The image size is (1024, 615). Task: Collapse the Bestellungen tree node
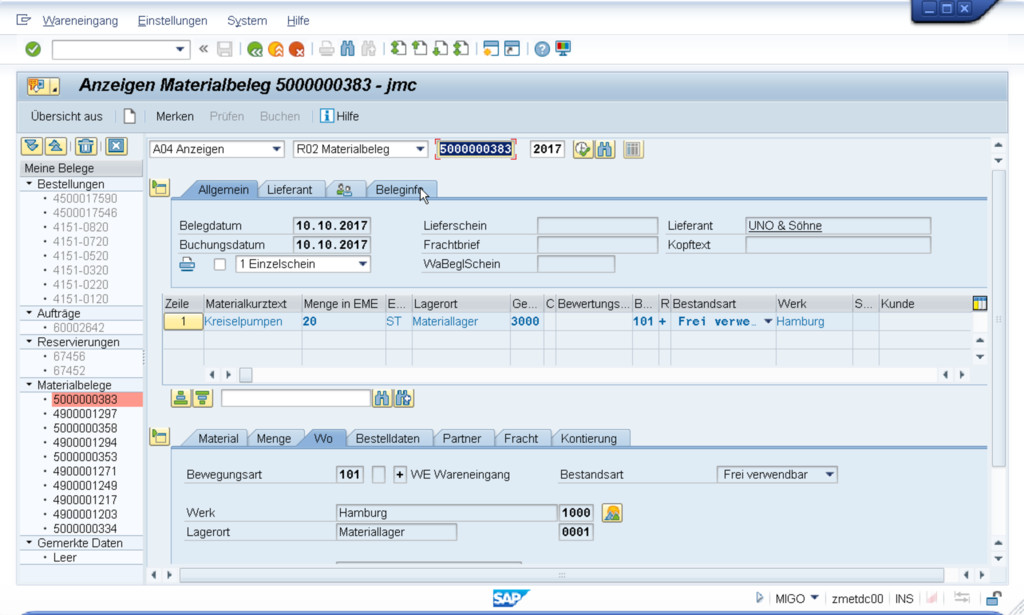click(x=30, y=184)
